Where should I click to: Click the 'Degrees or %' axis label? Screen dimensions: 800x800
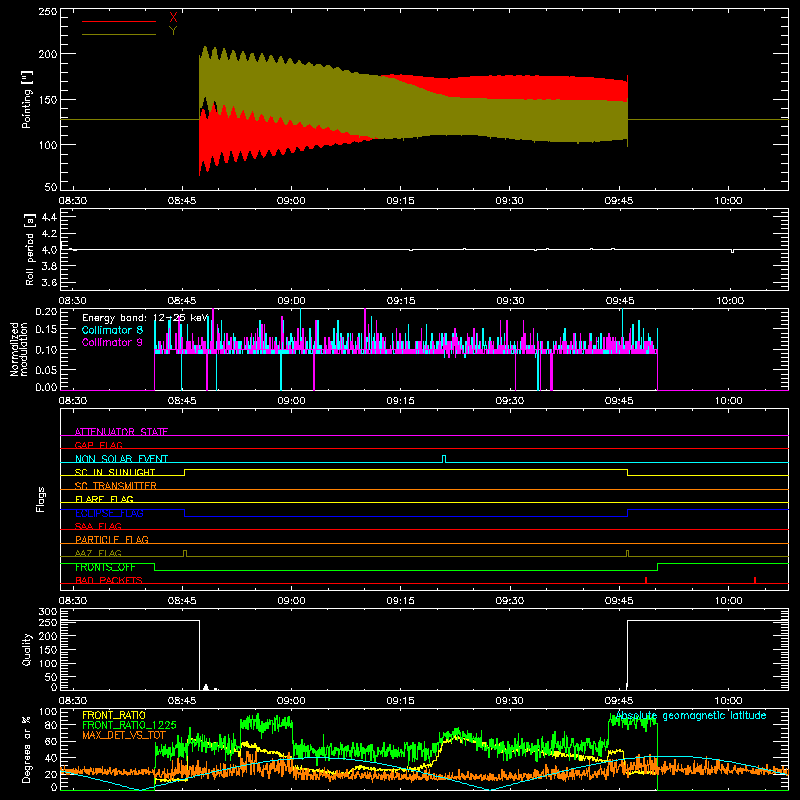pos(27,749)
